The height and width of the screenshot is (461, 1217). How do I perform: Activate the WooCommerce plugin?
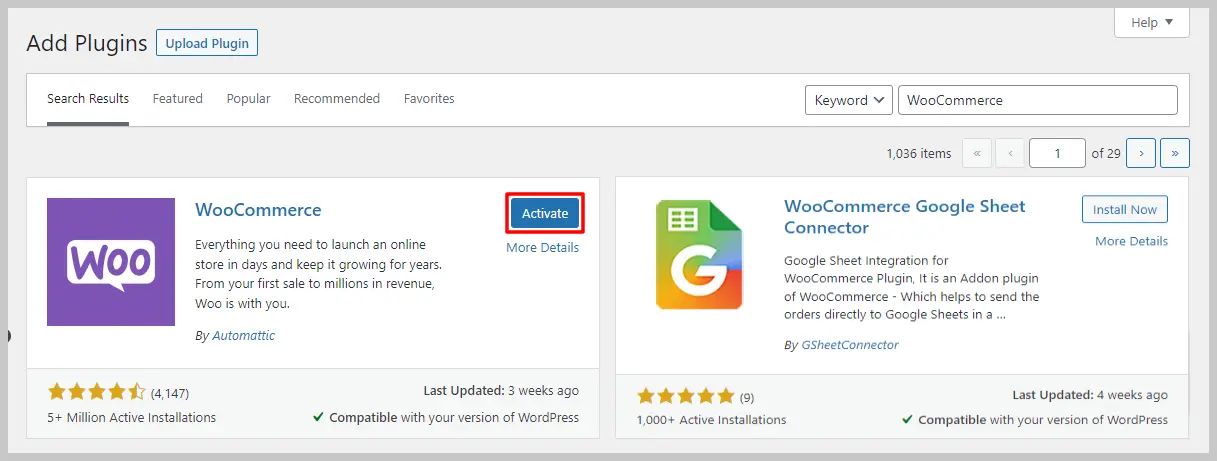544,213
